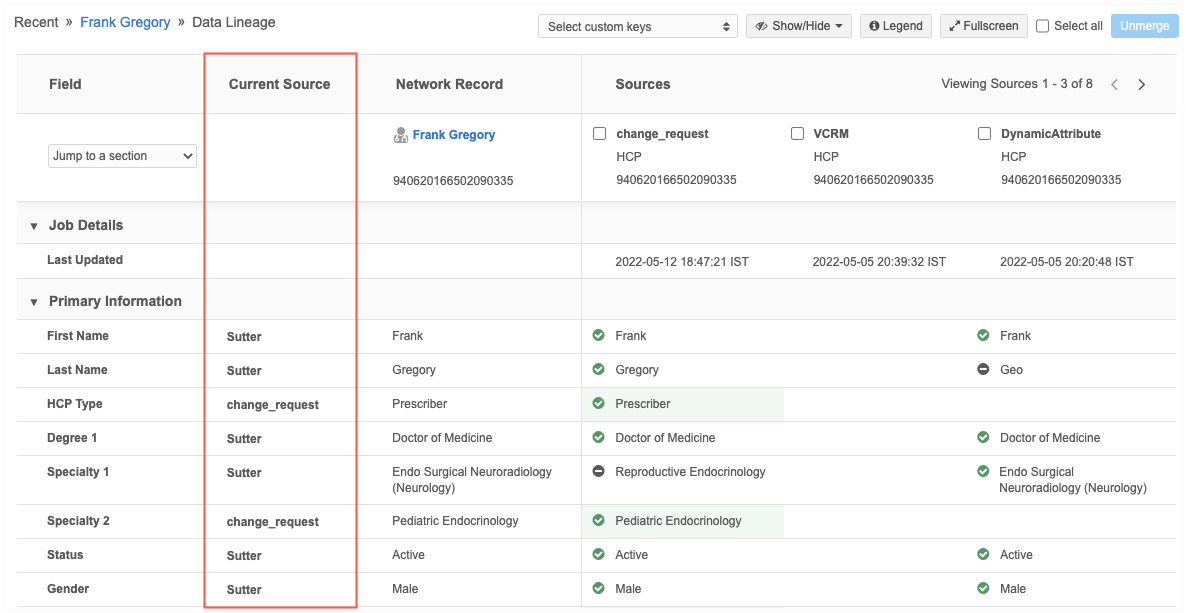Click green check beside DynamicAttribute Male value
Viewport: 1186px width, 613px height.
(x=983, y=589)
